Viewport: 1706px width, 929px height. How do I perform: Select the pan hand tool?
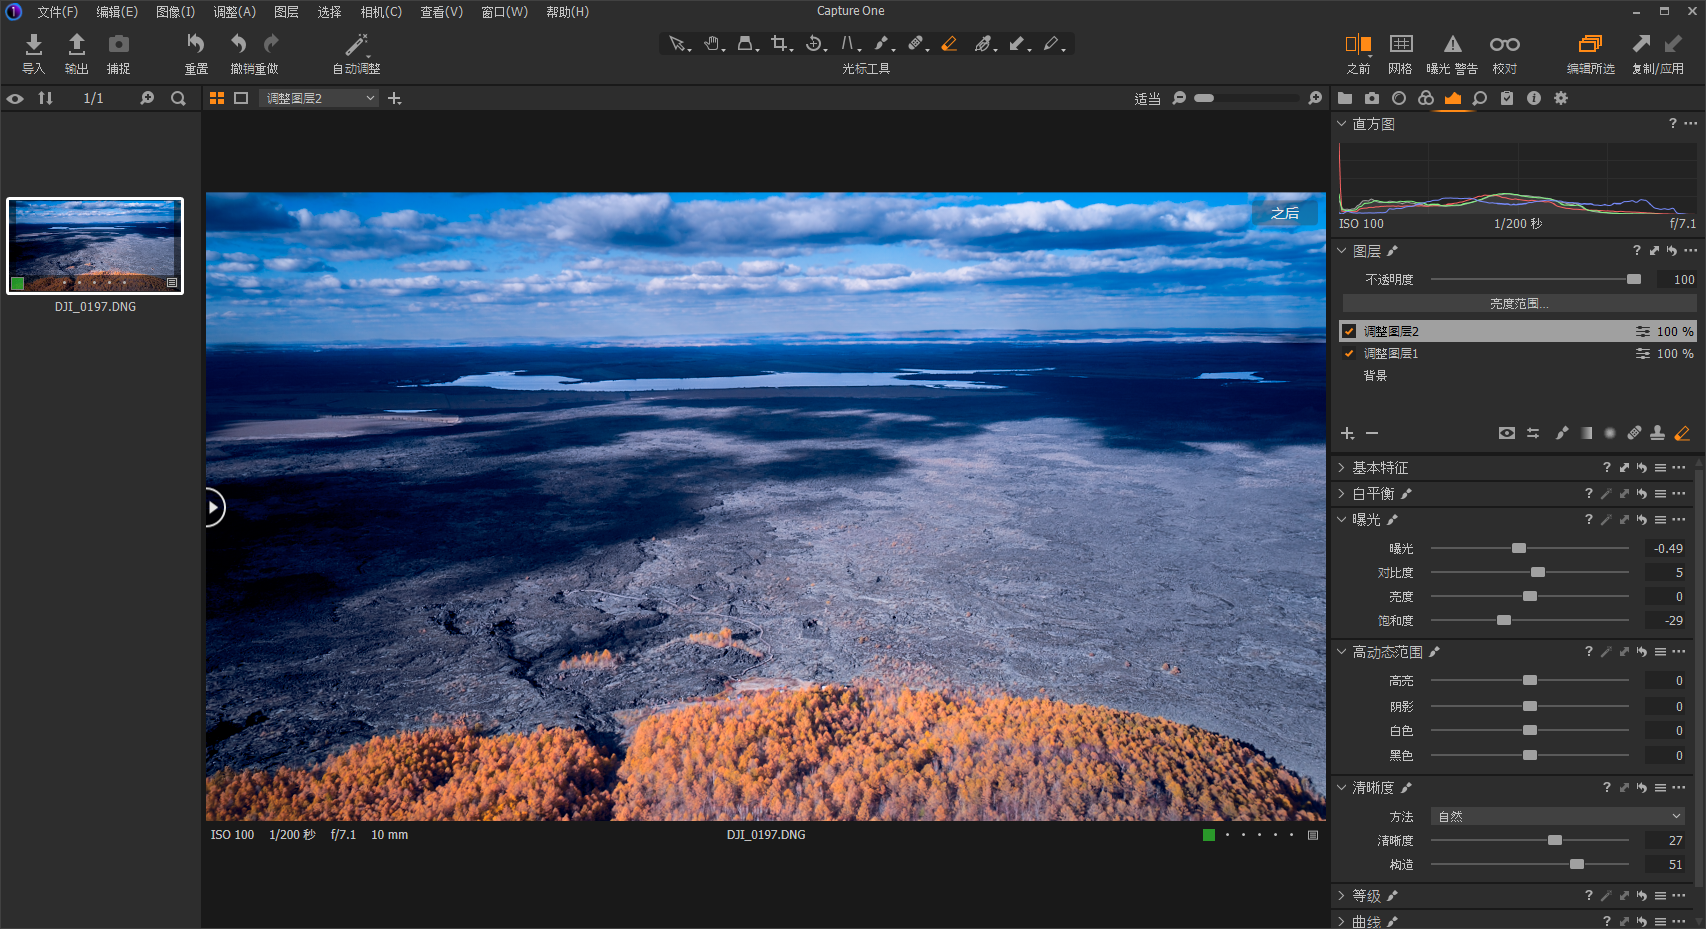click(712, 44)
